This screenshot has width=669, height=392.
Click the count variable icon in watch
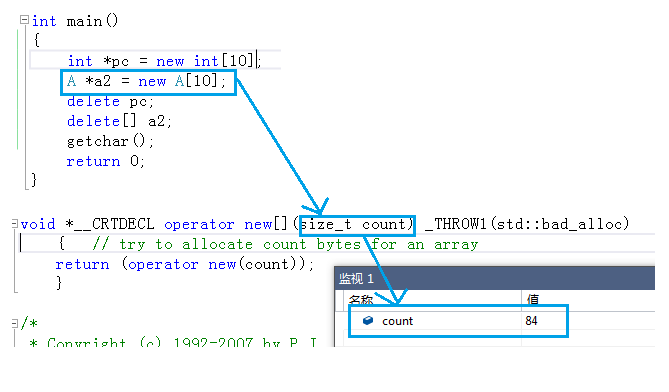(x=368, y=320)
